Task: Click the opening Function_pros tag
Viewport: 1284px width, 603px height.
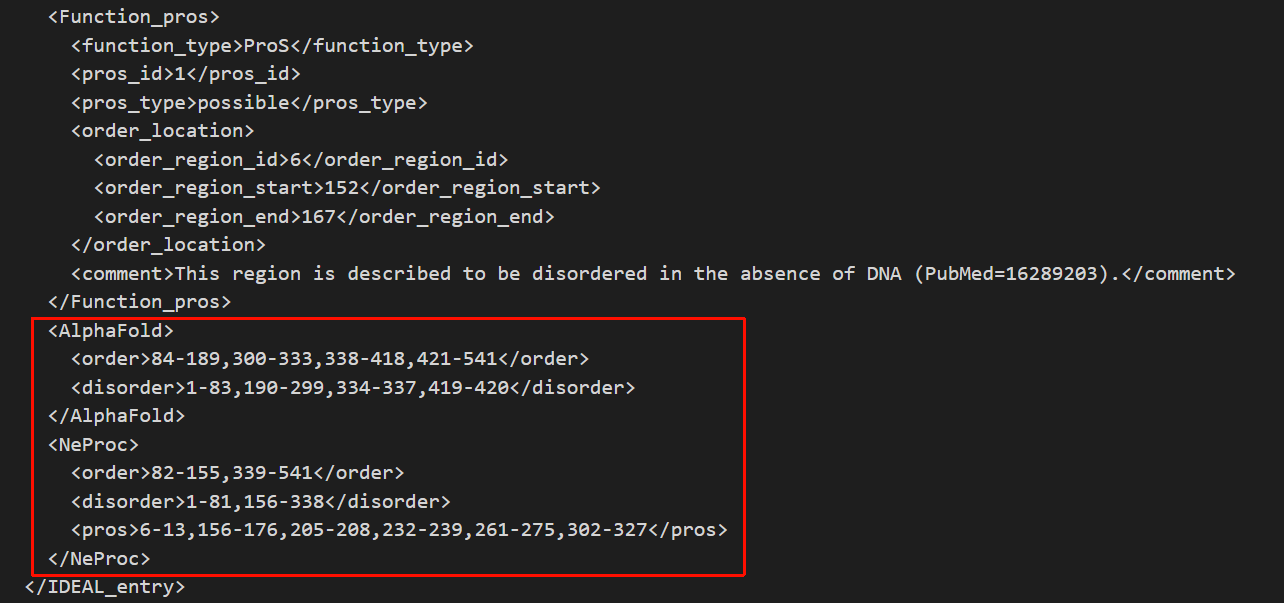Action: pyautogui.click(x=134, y=17)
